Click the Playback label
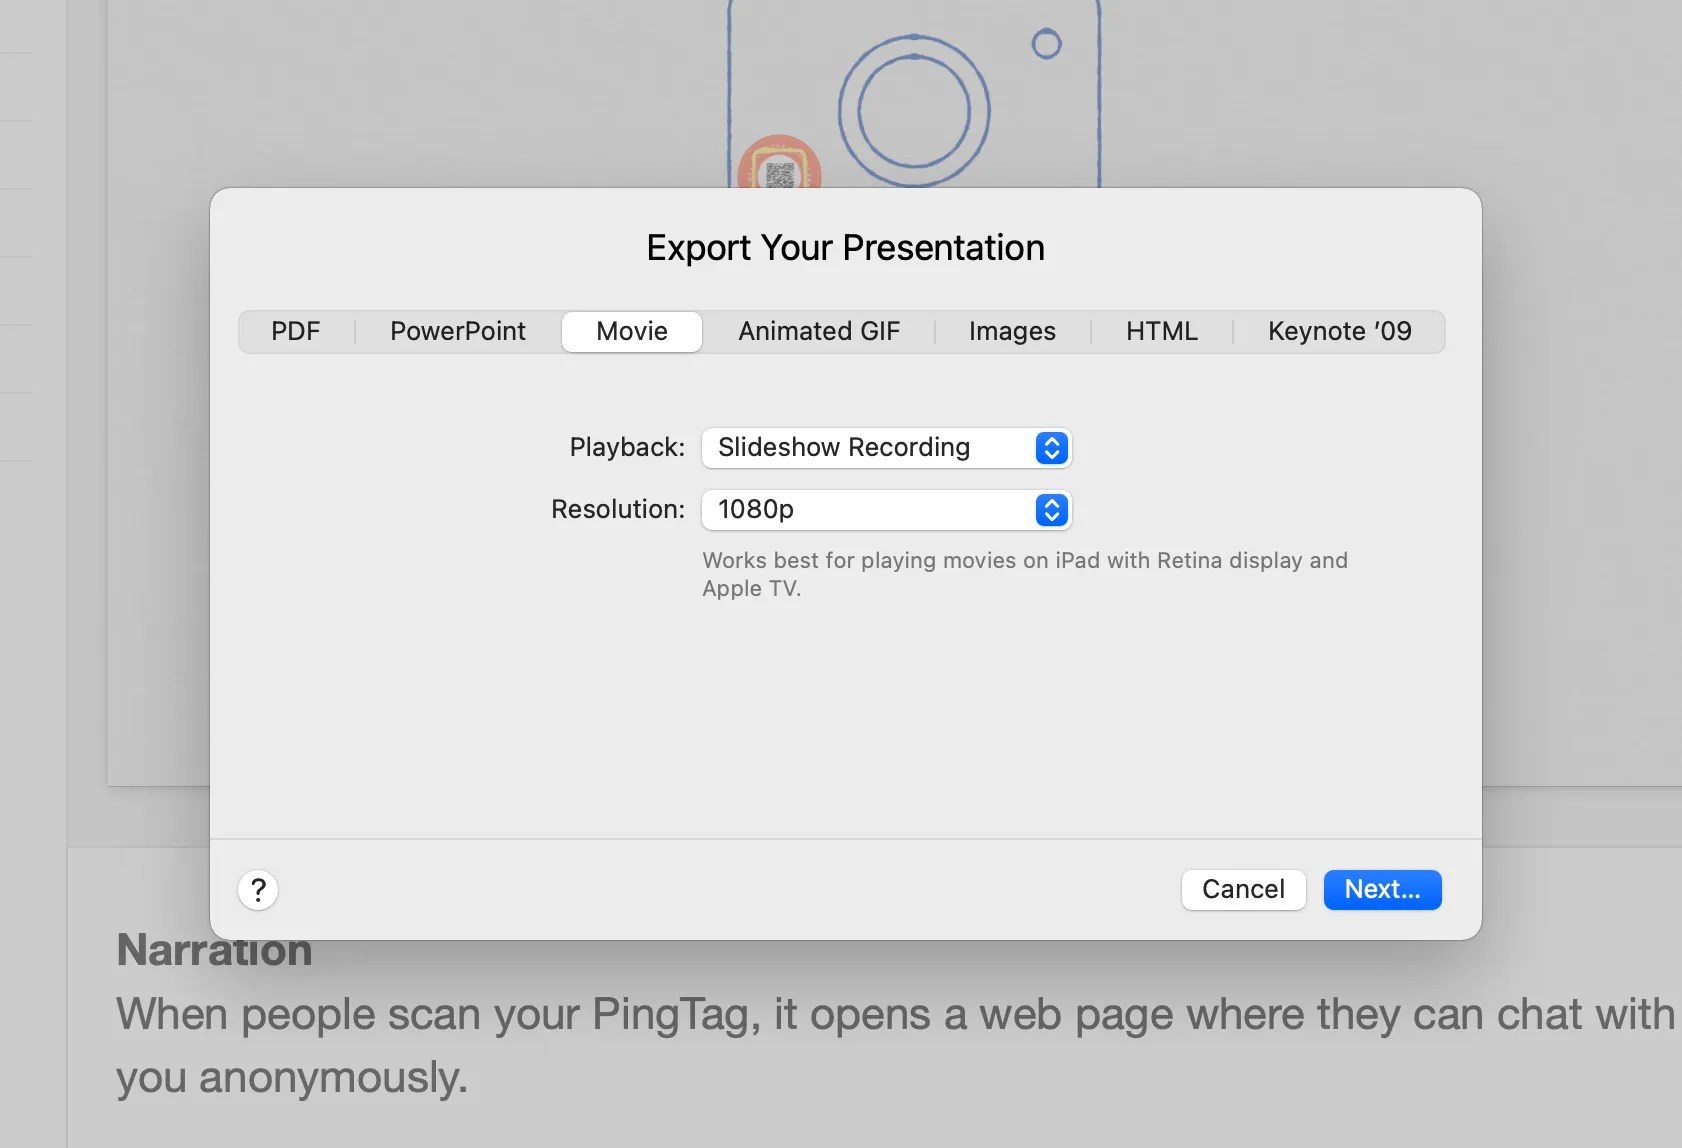The width and height of the screenshot is (1682, 1148). coord(627,447)
